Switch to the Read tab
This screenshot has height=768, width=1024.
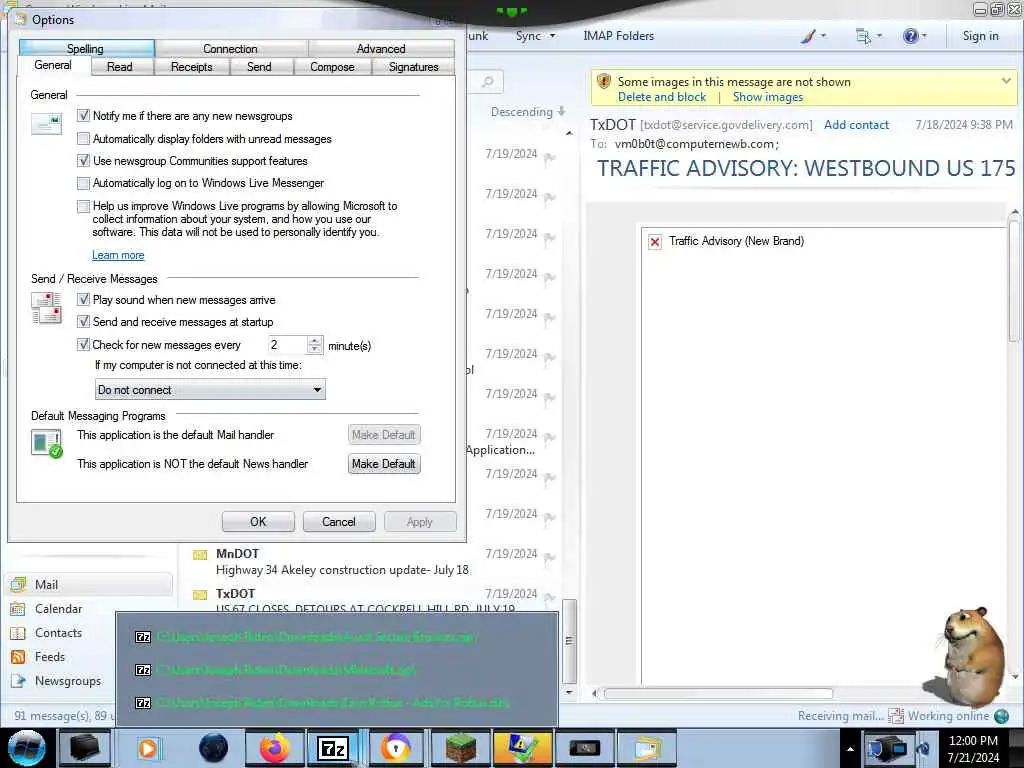120,67
